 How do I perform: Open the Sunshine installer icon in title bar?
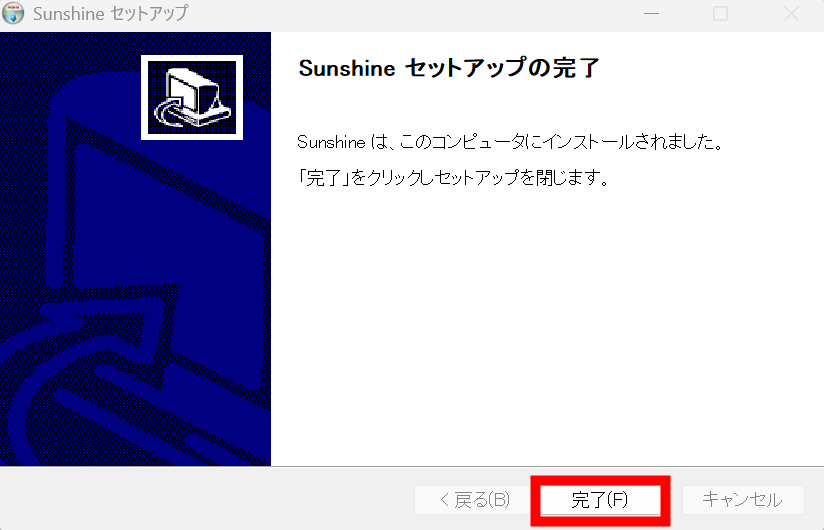pos(13,13)
